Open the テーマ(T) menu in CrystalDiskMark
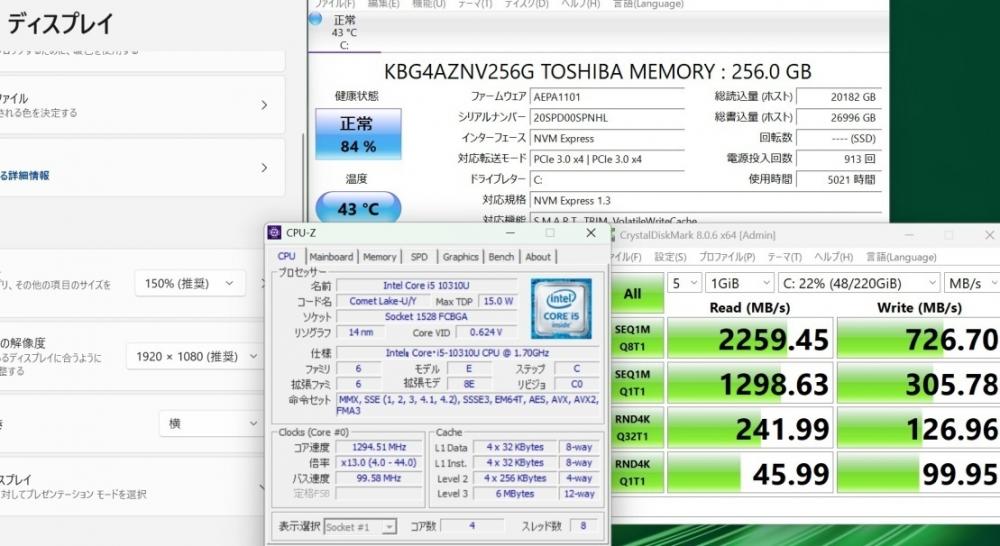This screenshot has width=1000, height=546. click(x=784, y=257)
